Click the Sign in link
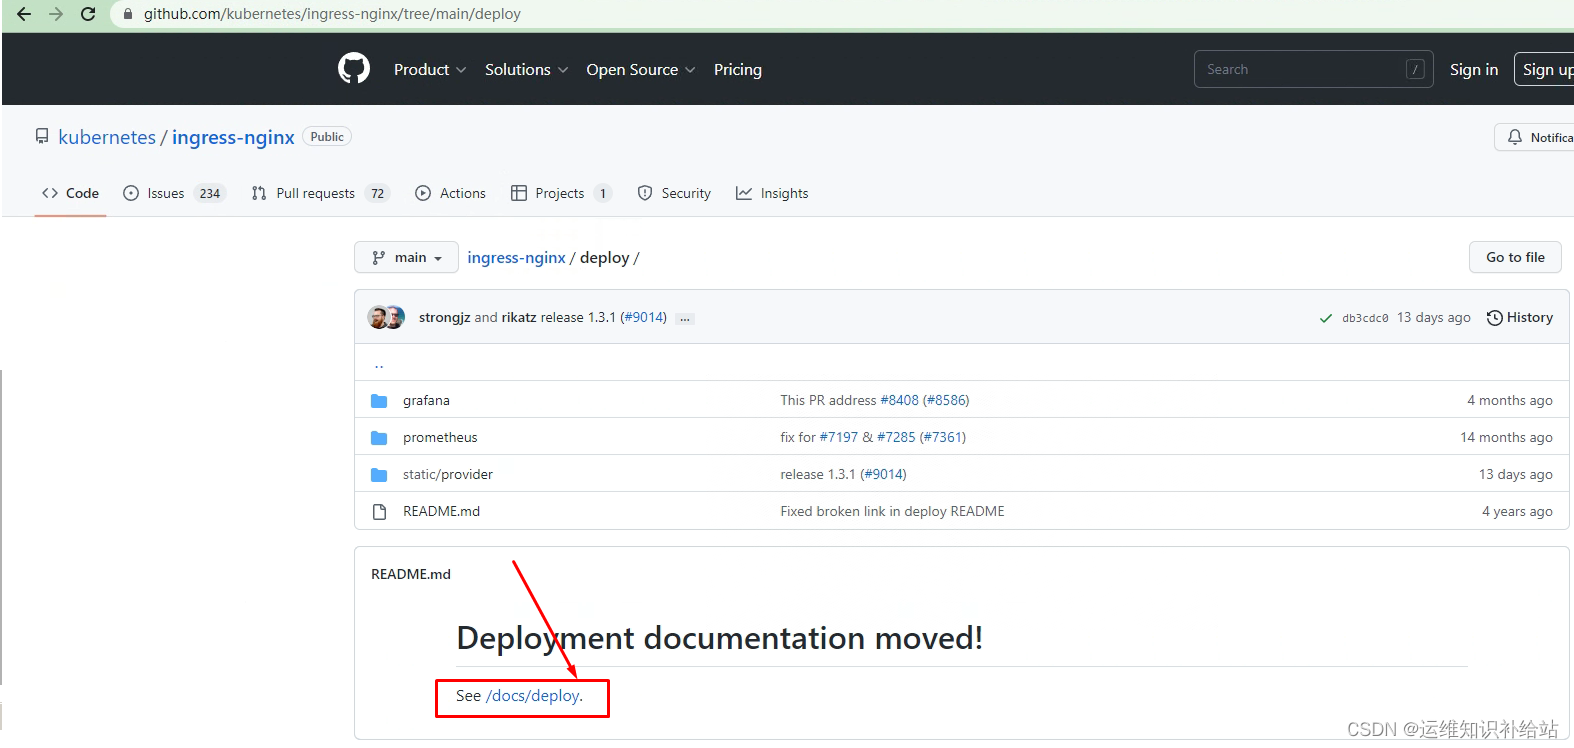Screen dimensions: 1574x748 click(x=1474, y=69)
